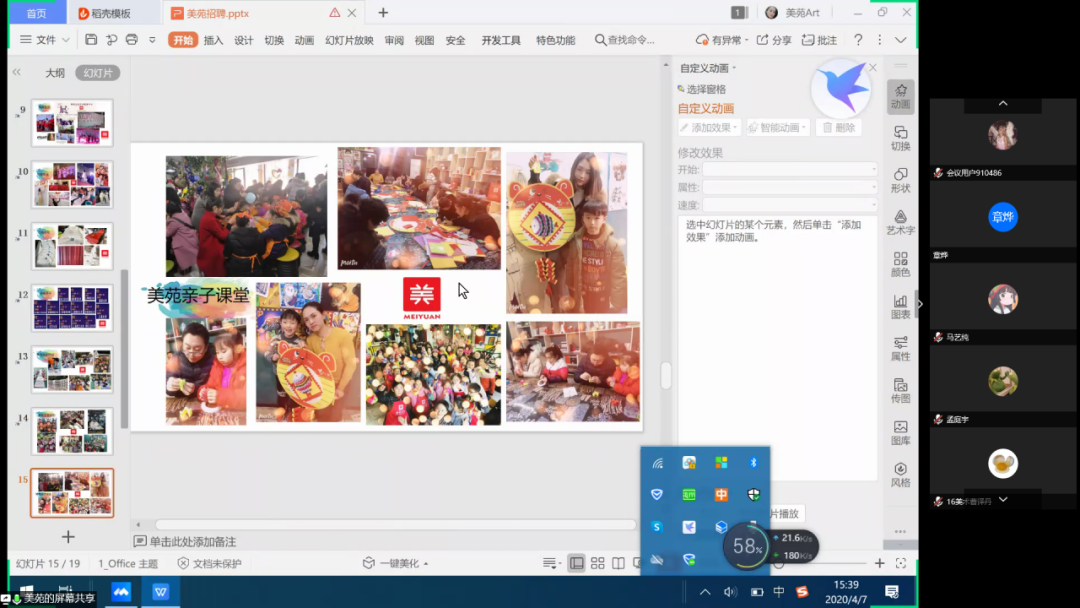The image size is (1080, 608).
Task: Switch to 大纲 outline view
Action: click(55, 73)
